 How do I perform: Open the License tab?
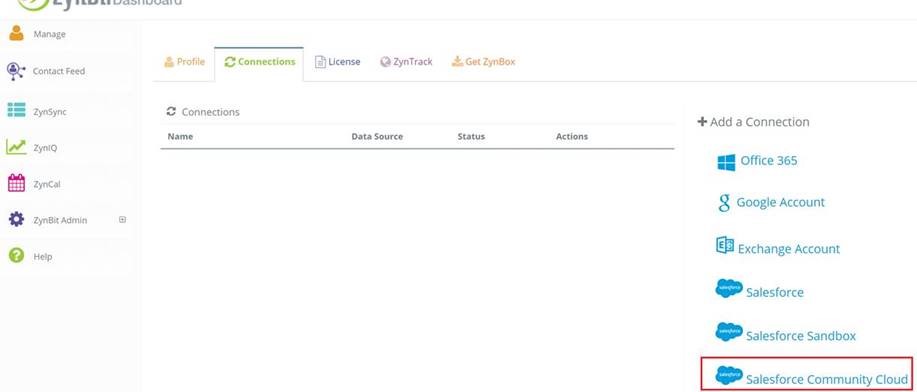point(337,61)
